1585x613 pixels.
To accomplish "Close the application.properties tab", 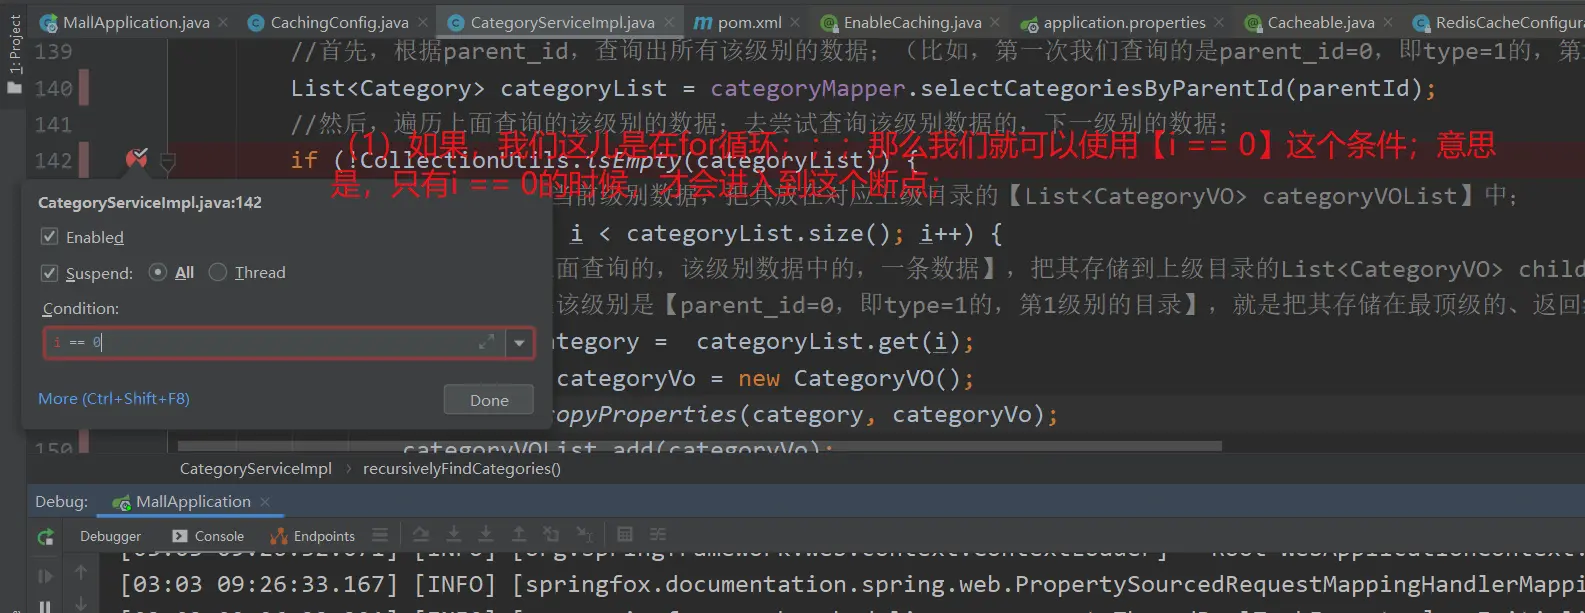I will (x=1219, y=22).
